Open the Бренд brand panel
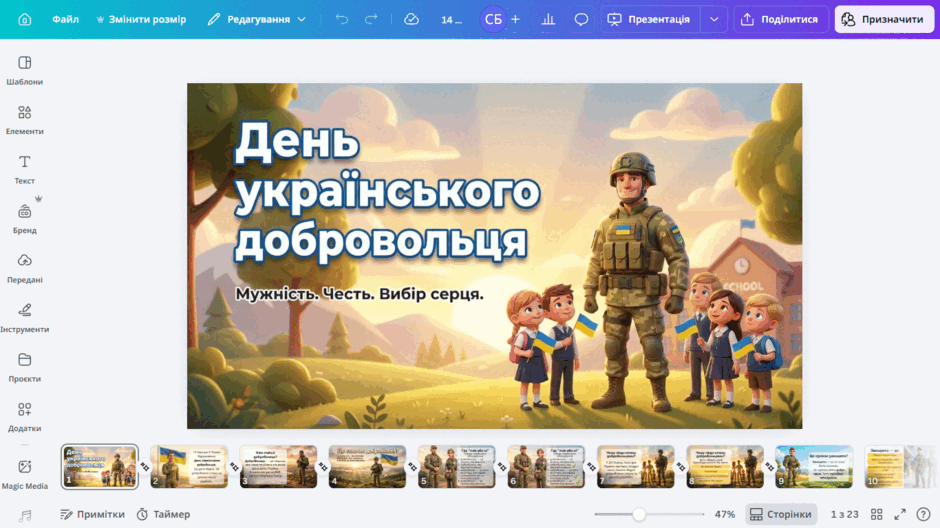Image resolution: width=940 pixels, height=528 pixels. click(x=25, y=219)
